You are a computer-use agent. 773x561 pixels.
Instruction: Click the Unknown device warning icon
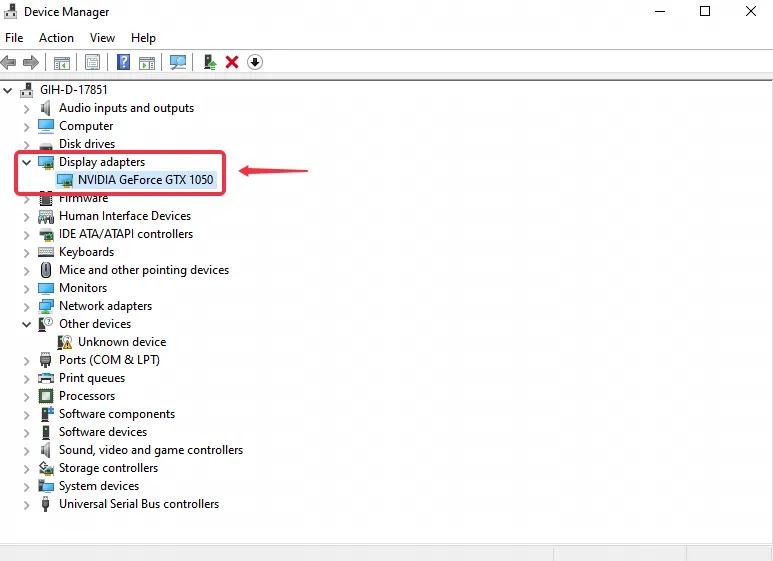pyautogui.click(x=65, y=342)
